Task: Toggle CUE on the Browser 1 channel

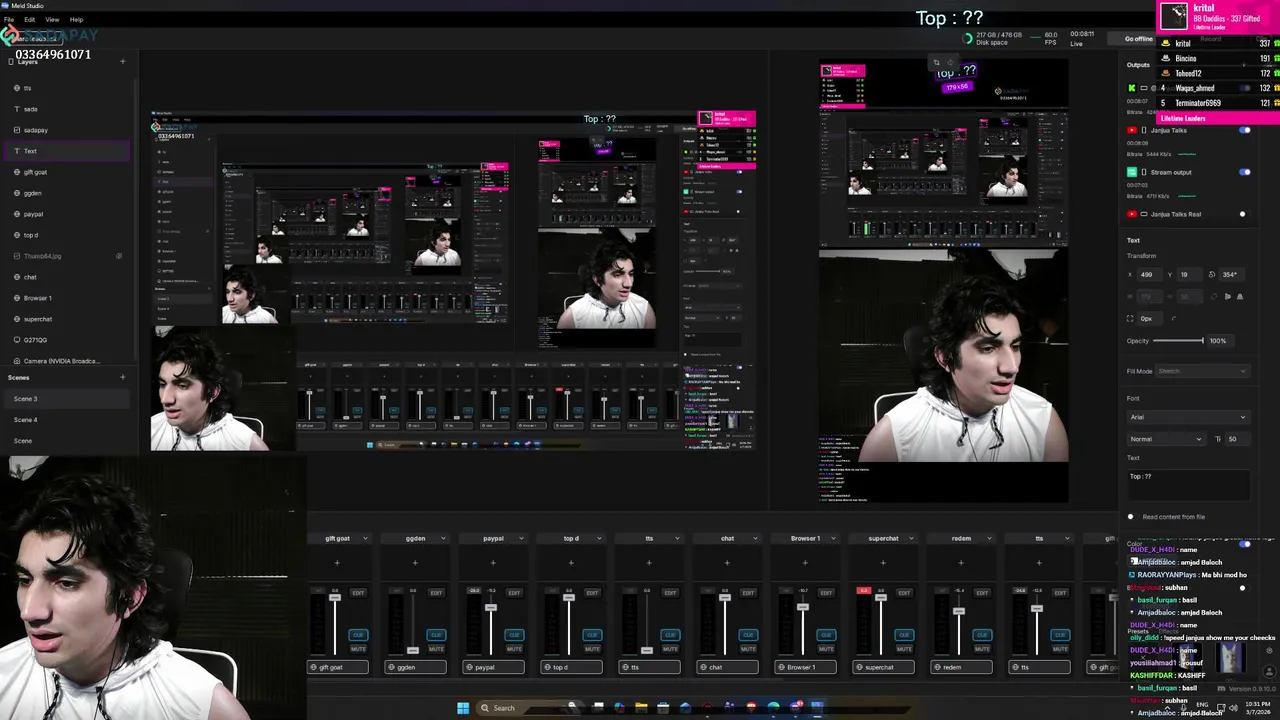Action: tap(826, 635)
